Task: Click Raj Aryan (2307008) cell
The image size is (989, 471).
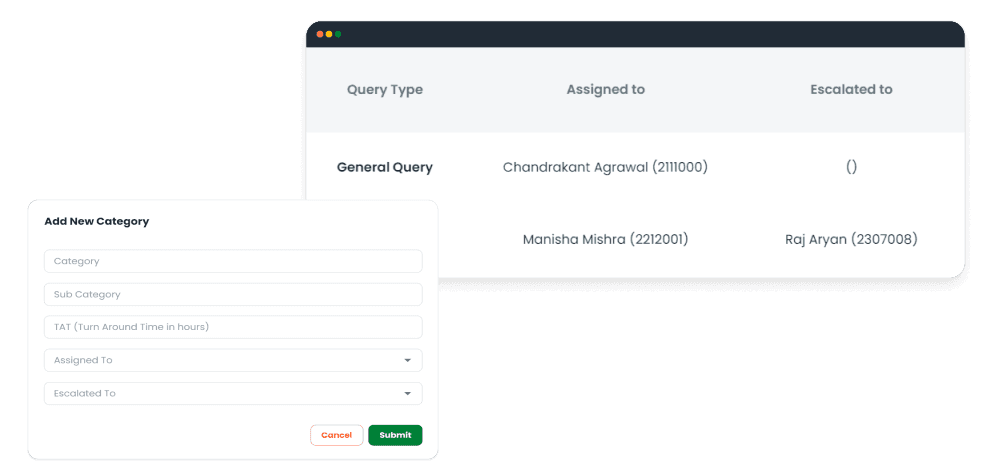Action: point(851,240)
